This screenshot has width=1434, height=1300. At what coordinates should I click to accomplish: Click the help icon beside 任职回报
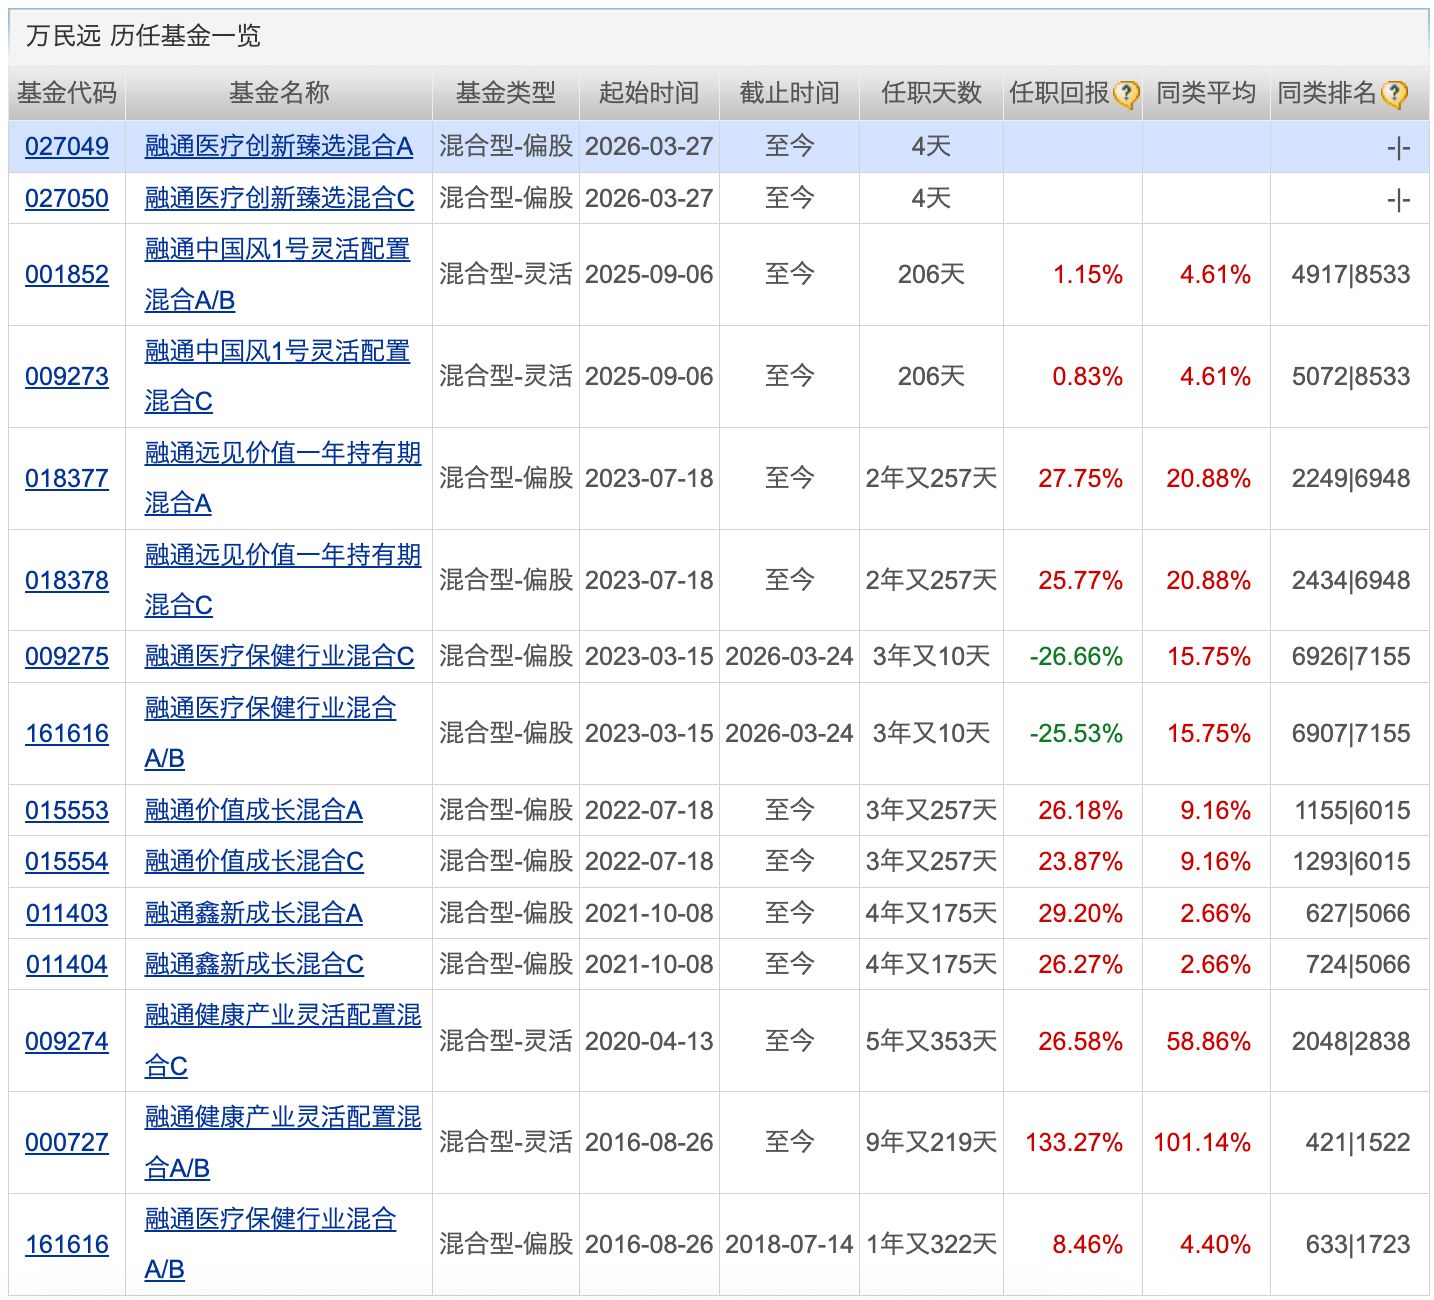(x=1126, y=95)
